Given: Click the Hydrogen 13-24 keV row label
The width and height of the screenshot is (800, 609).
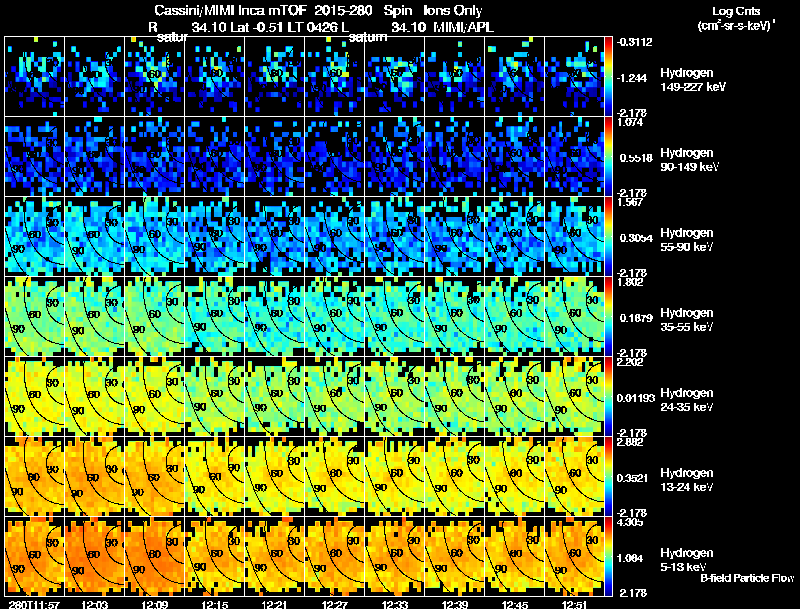Looking at the screenshot, I should pos(687,480).
